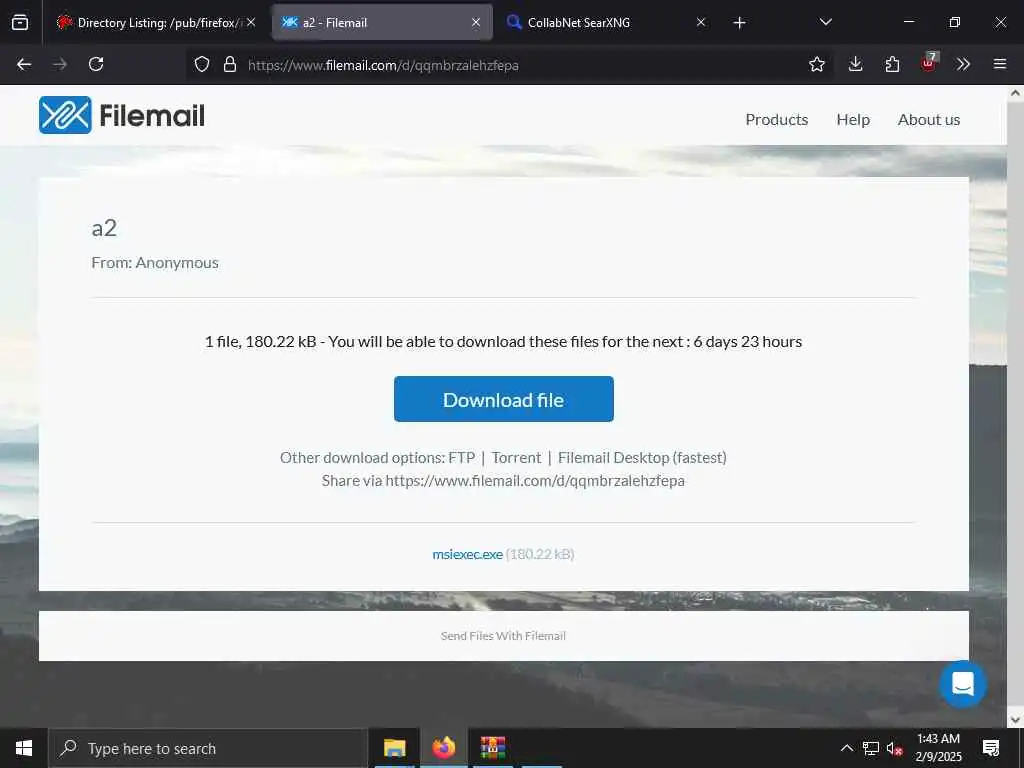List all tabs dropdown arrow
Screen dimensions: 1024x768
pyautogui.click(x=825, y=22)
